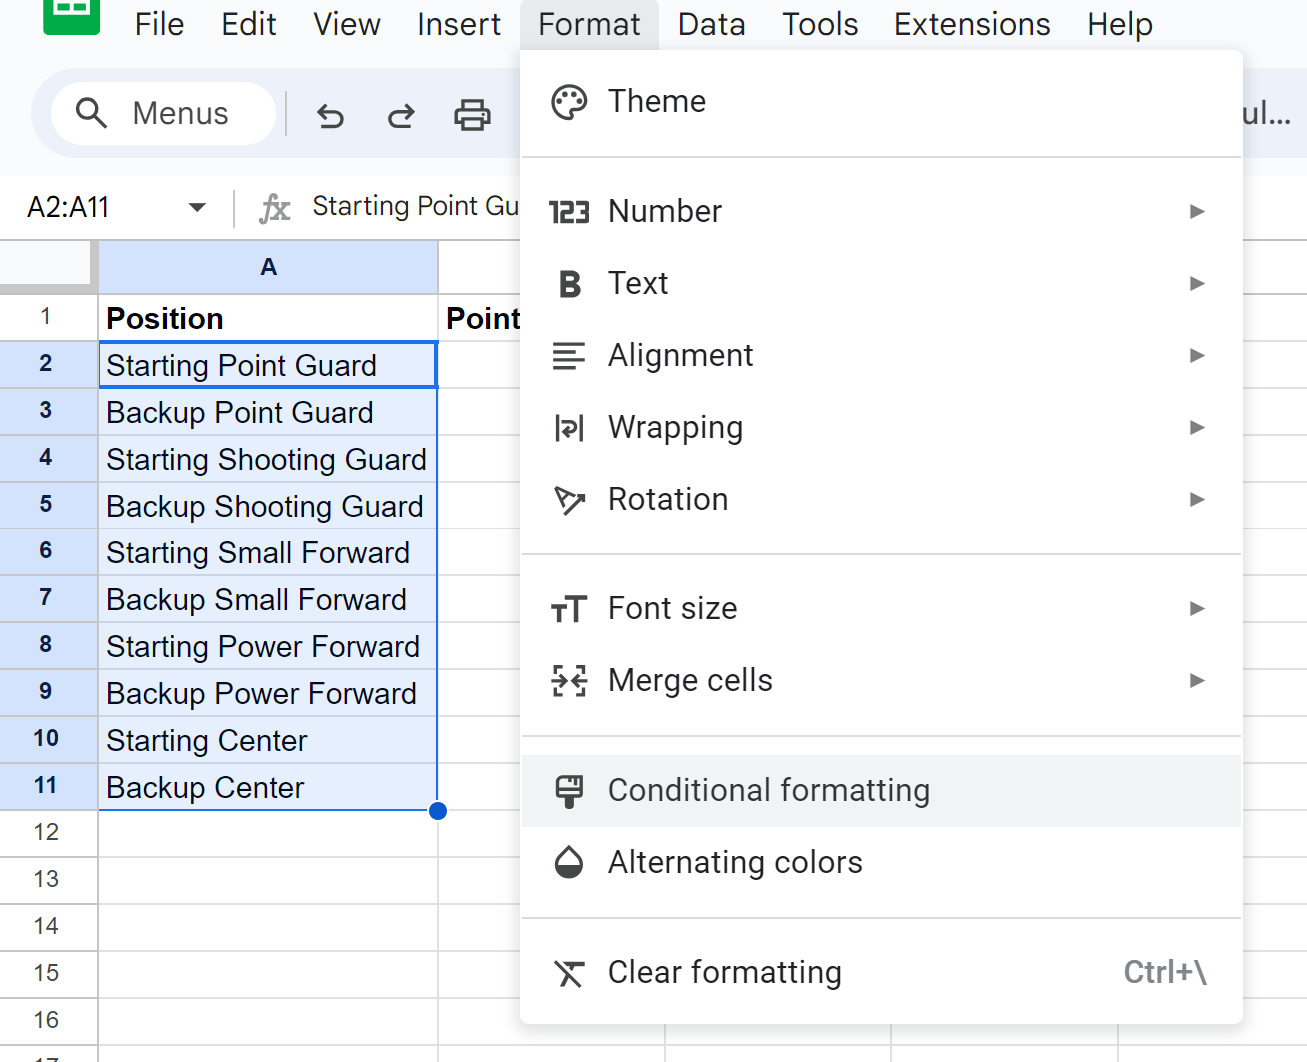This screenshot has height=1062, width=1307.
Task: Expand the Alignment submenu arrow
Action: click(x=1197, y=355)
